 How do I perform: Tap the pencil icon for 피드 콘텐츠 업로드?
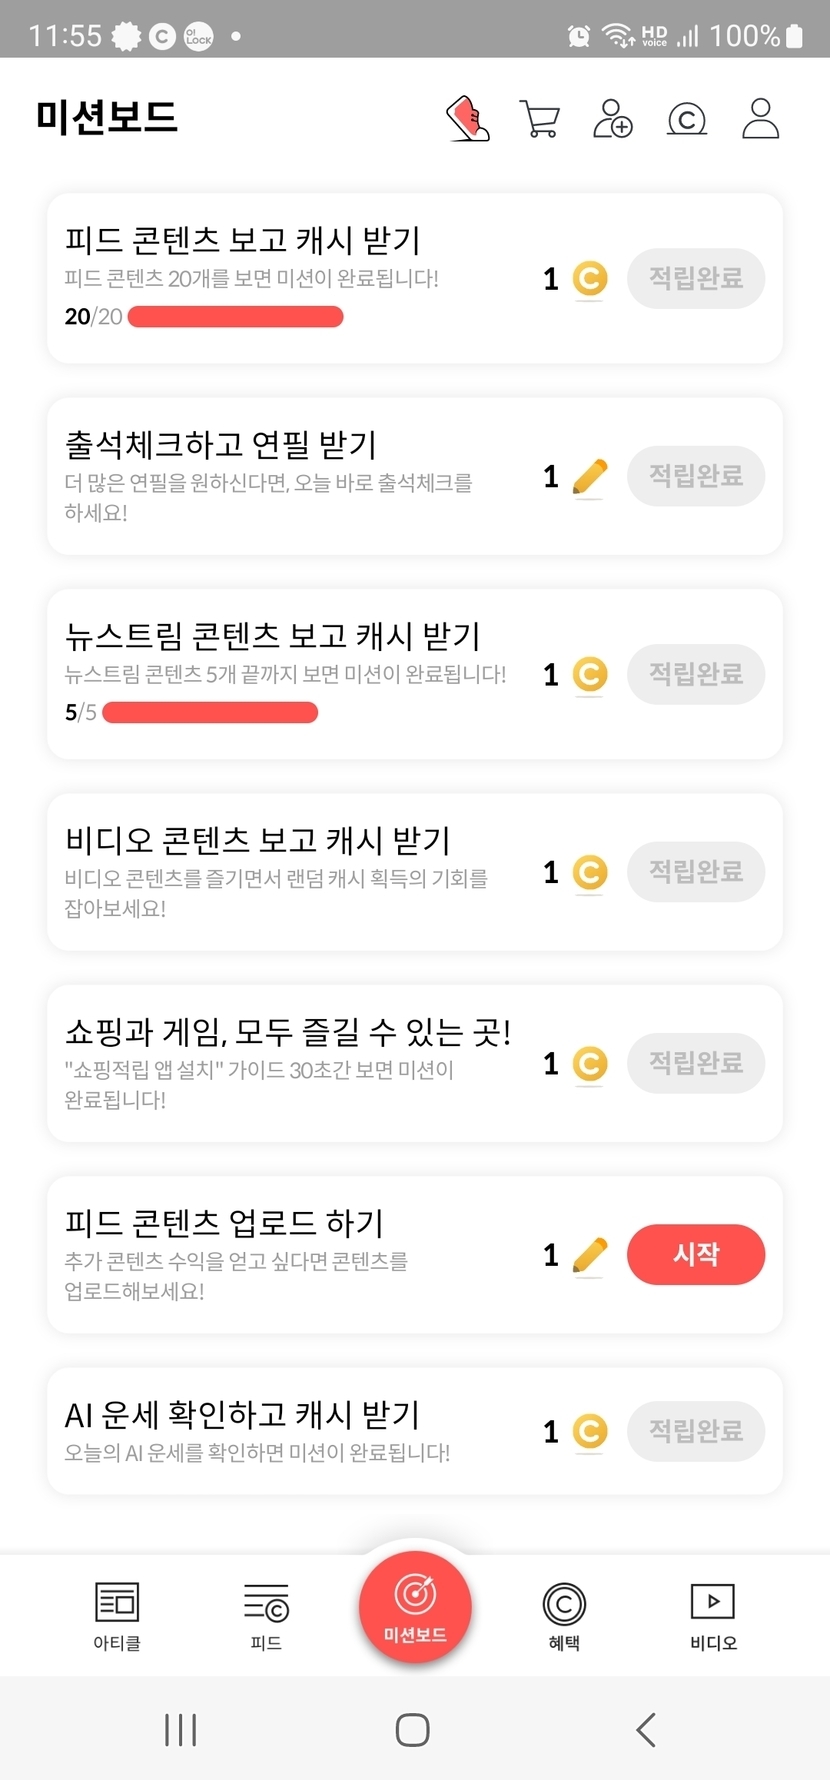[589, 1255]
